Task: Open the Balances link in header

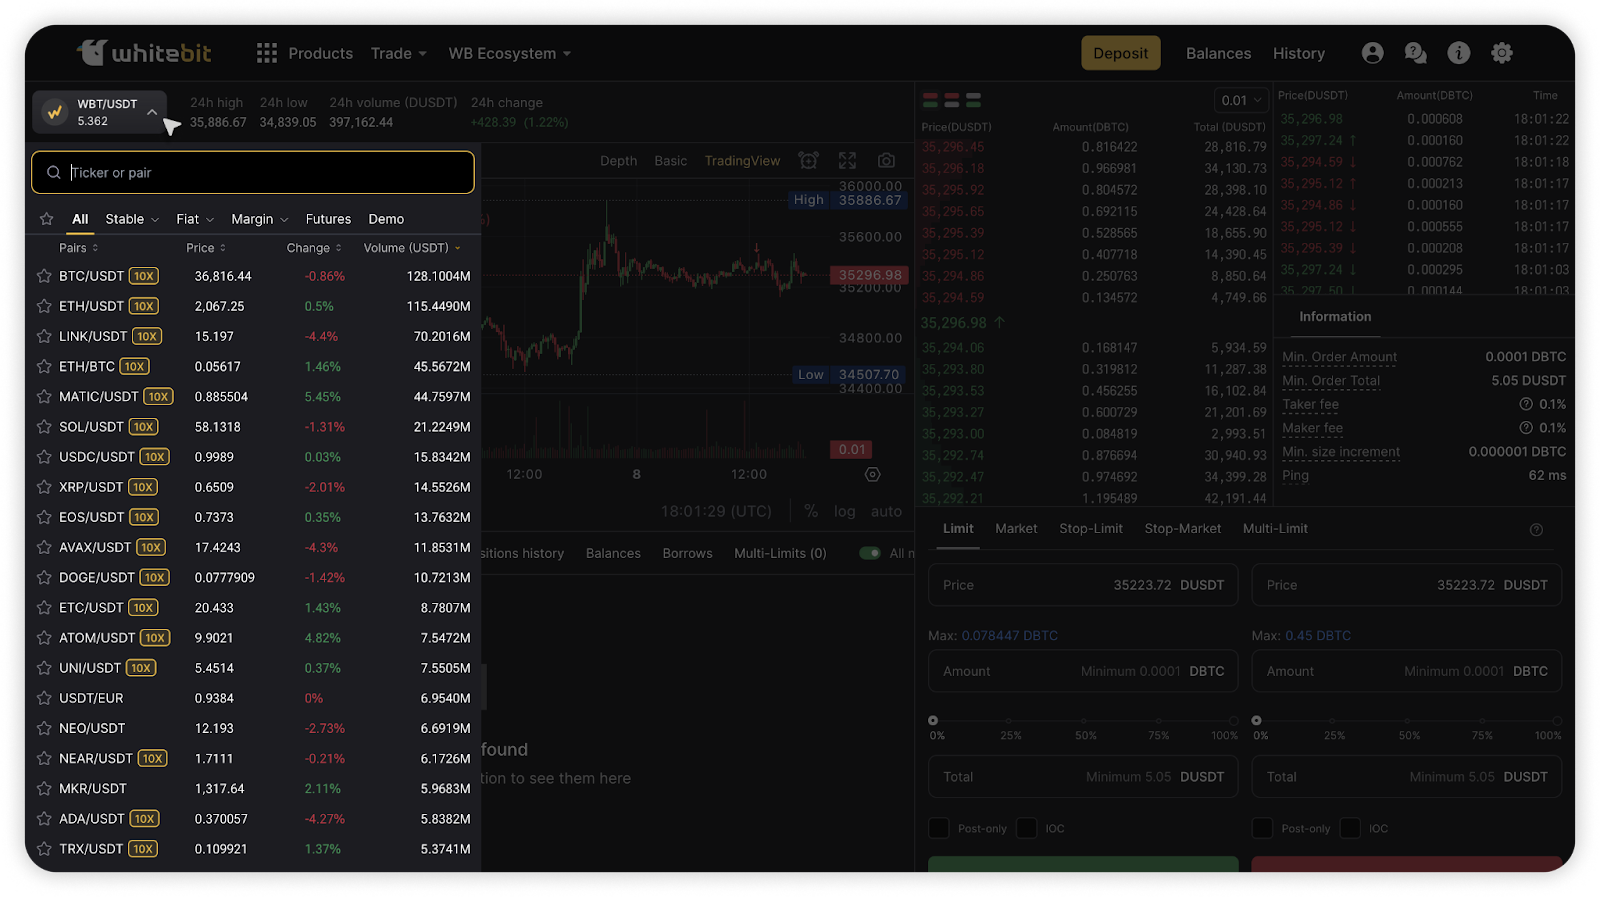Action: coord(1218,53)
